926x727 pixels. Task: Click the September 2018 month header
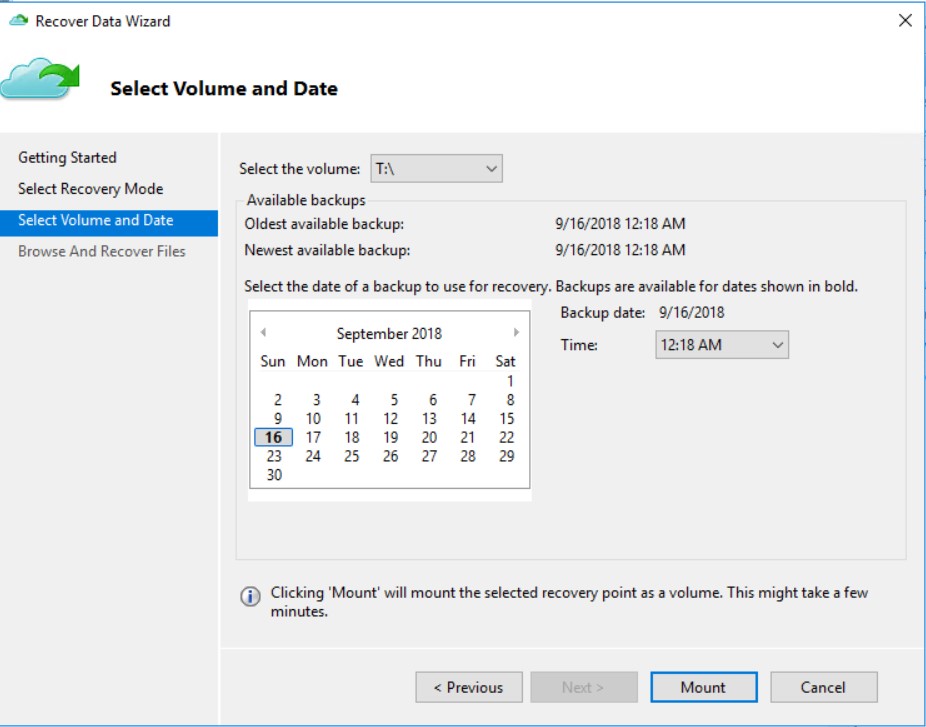[389, 334]
